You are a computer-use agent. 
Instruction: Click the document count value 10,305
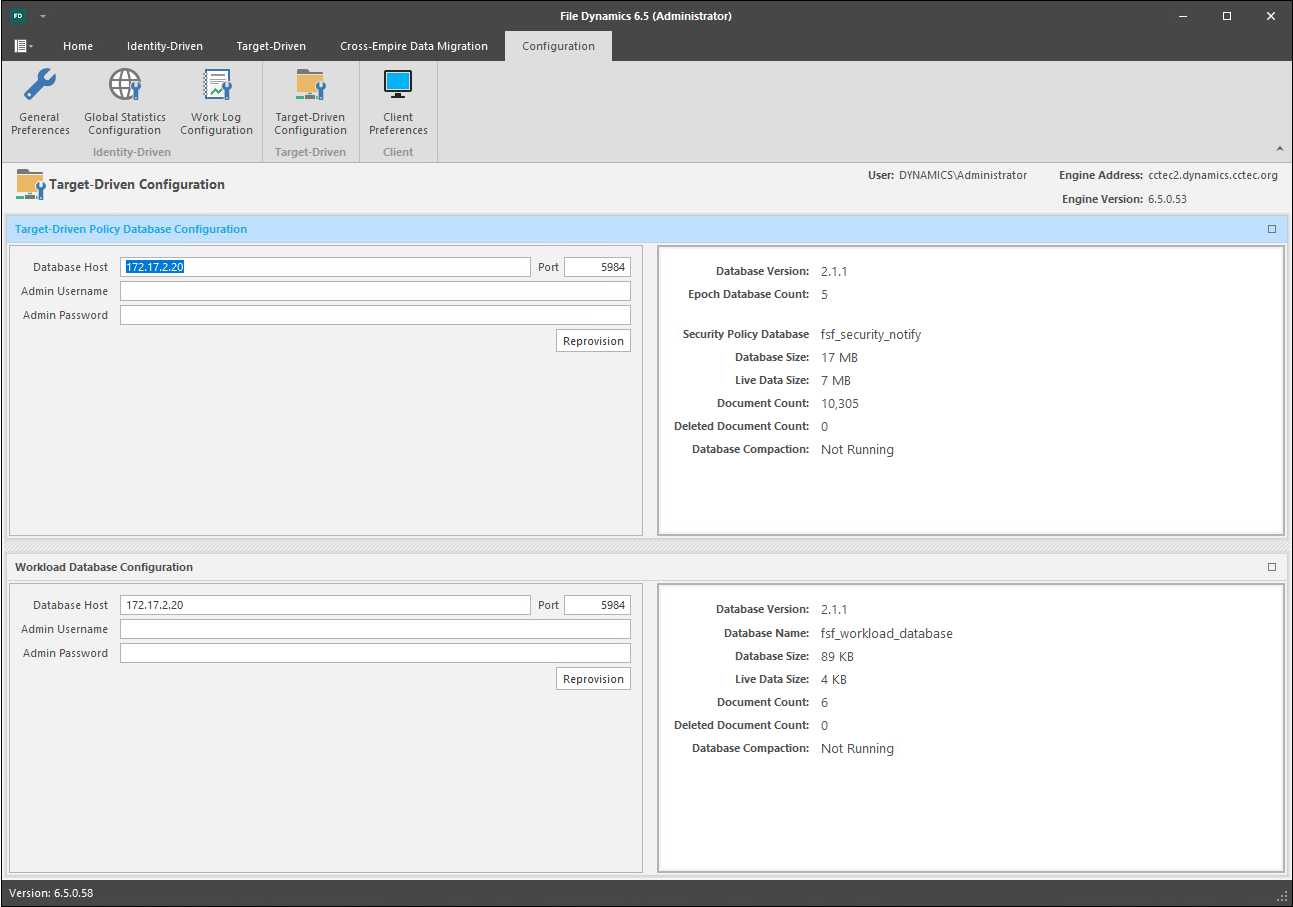pyautogui.click(x=840, y=403)
